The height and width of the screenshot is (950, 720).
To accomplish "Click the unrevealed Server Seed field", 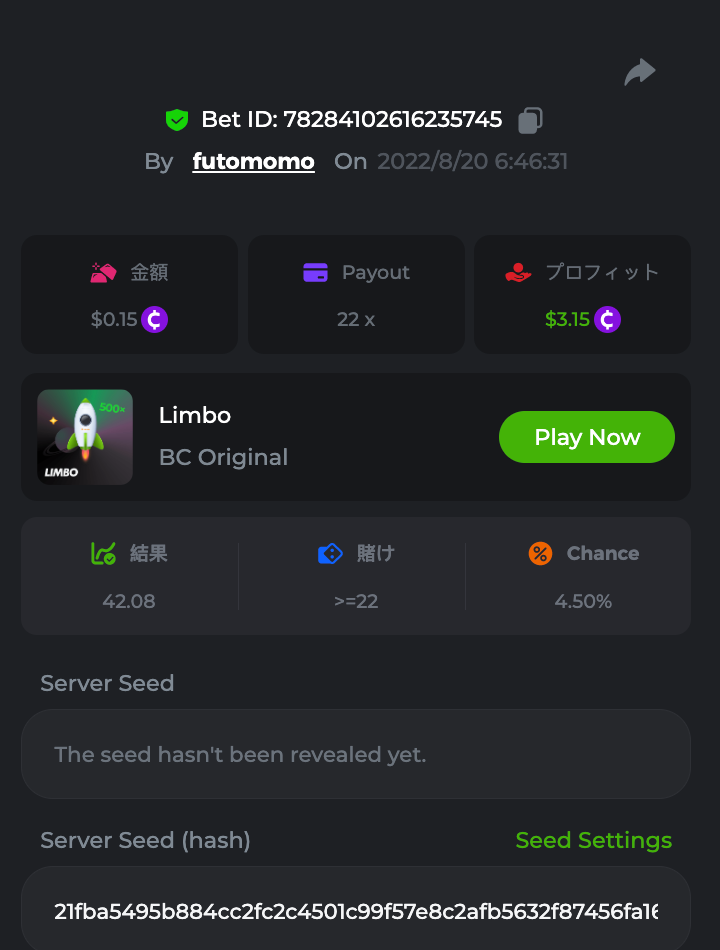I will [355, 754].
